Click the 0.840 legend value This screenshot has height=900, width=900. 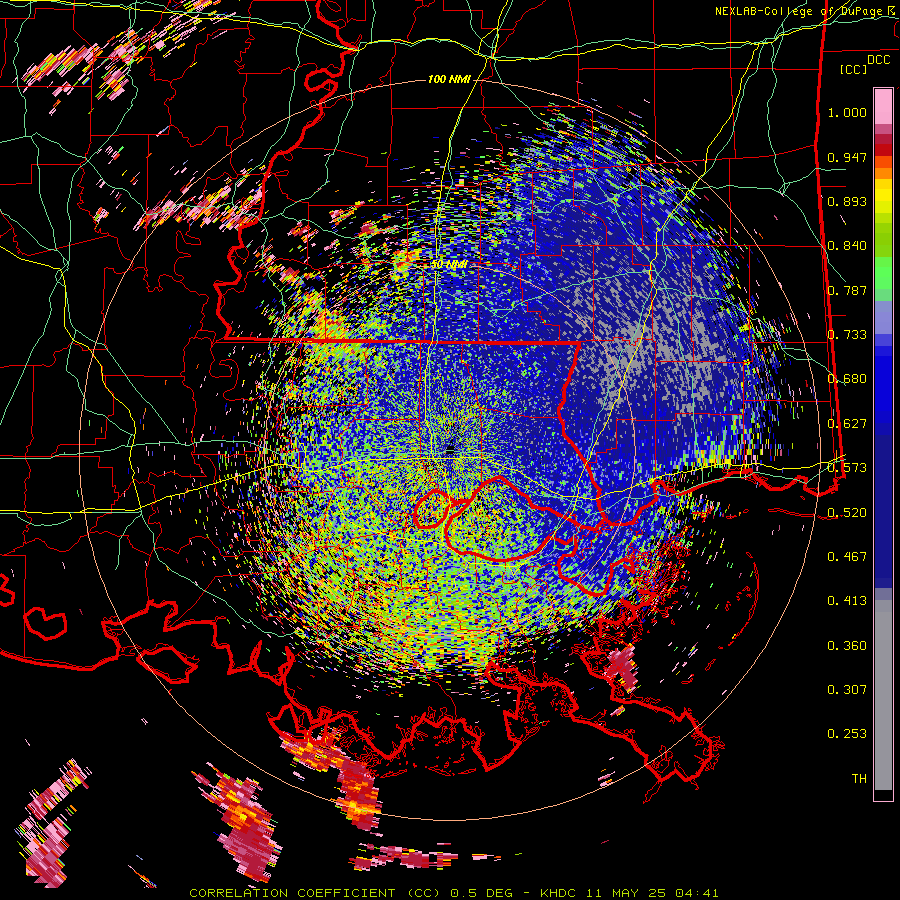click(847, 246)
